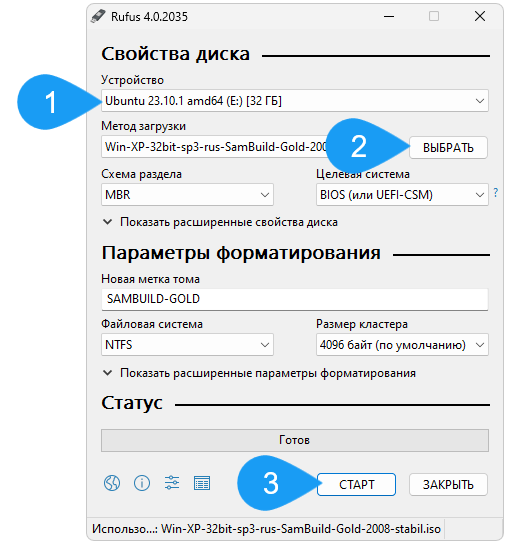Click the Rufus USB icon in title bar
This screenshot has height=544, width=506.
click(x=98, y=16)
